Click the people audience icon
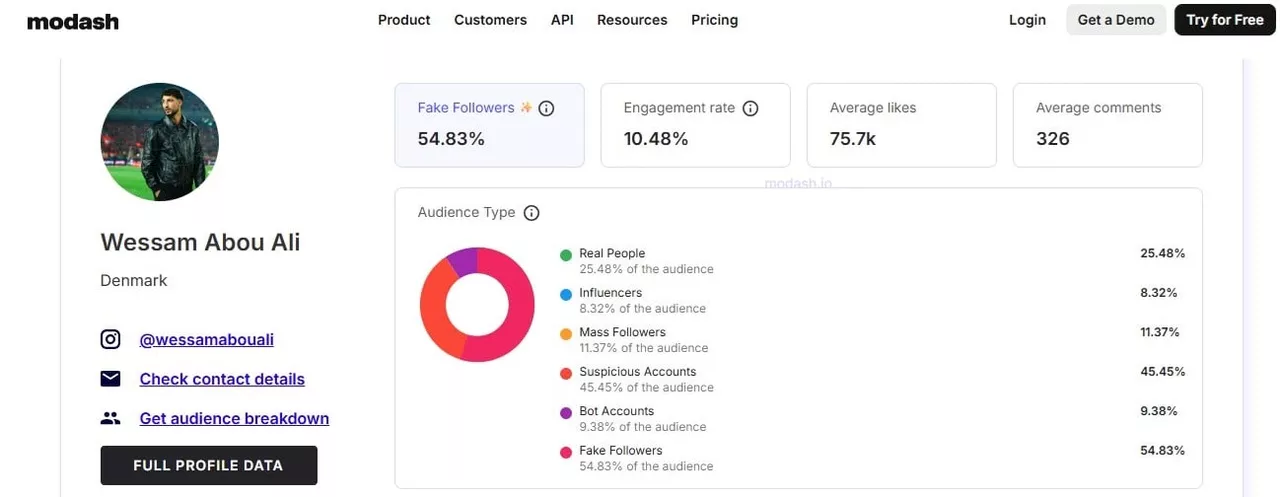This screenshot has width=1280, height=497. click(110, 419)
